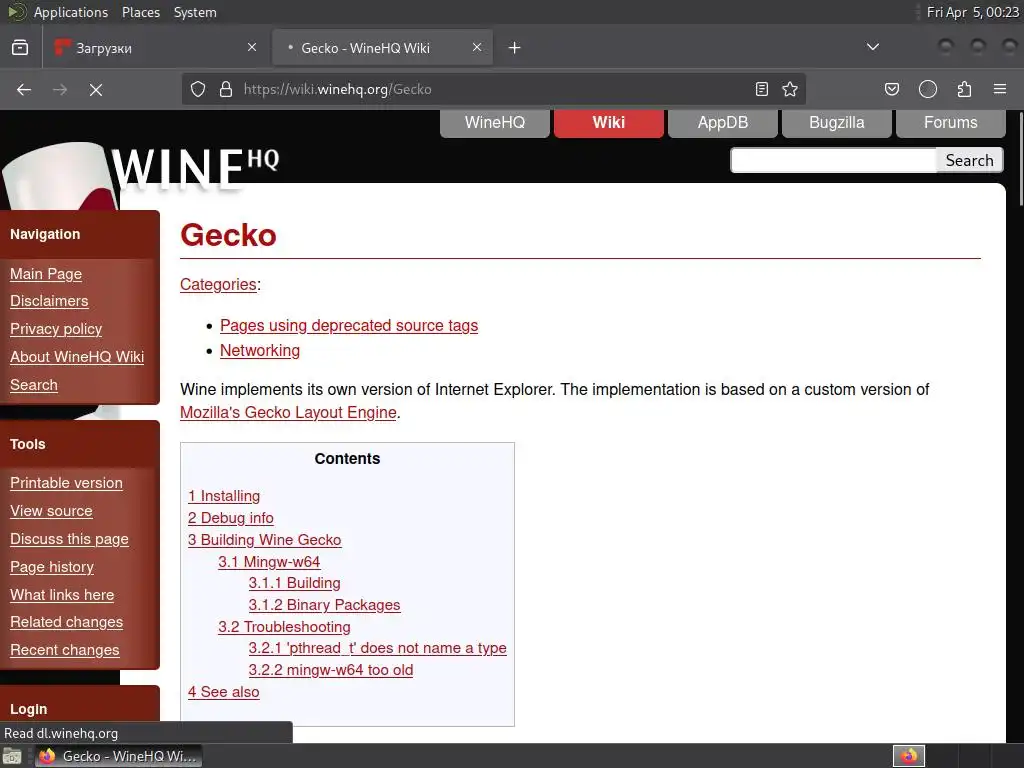Jump to 3.2 Troubleshooting section
The width and height of the screenshot is (1024, 768).
284,627
